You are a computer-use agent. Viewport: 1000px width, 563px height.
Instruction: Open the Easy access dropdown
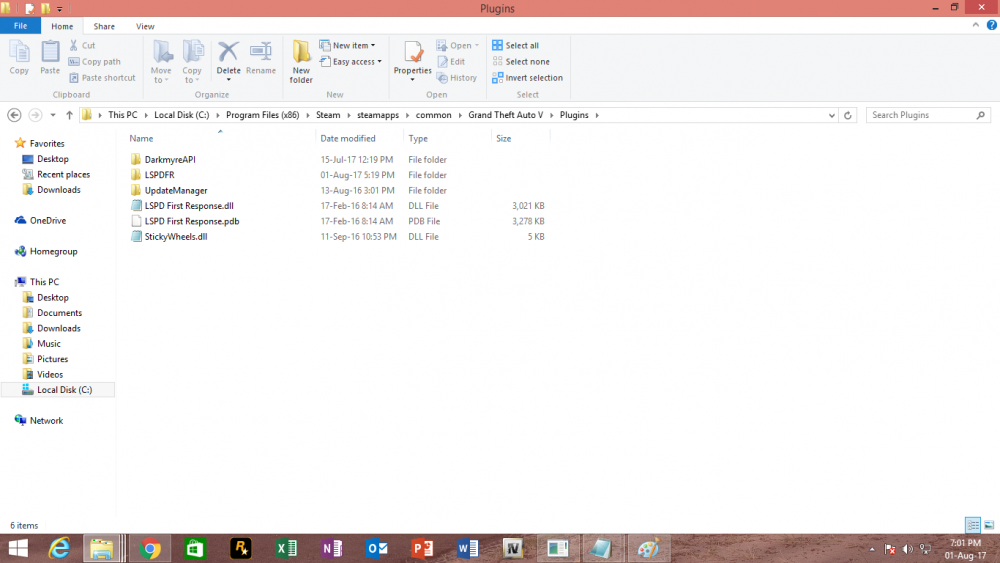(351, 62)
